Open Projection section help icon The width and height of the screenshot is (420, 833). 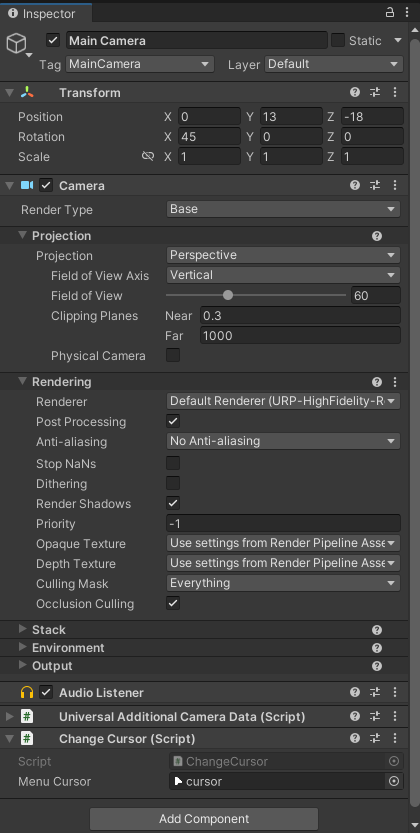tap(377, 236)
